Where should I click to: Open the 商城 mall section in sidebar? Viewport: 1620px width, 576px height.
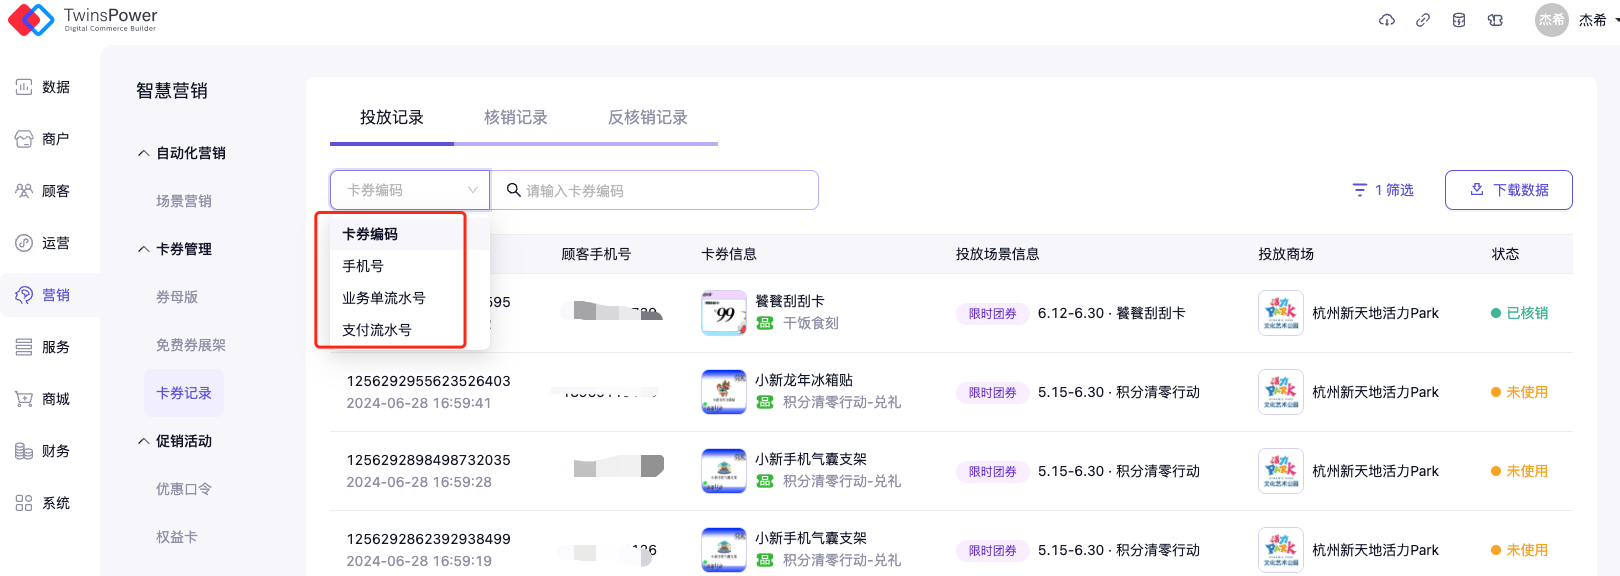point(44,399)
